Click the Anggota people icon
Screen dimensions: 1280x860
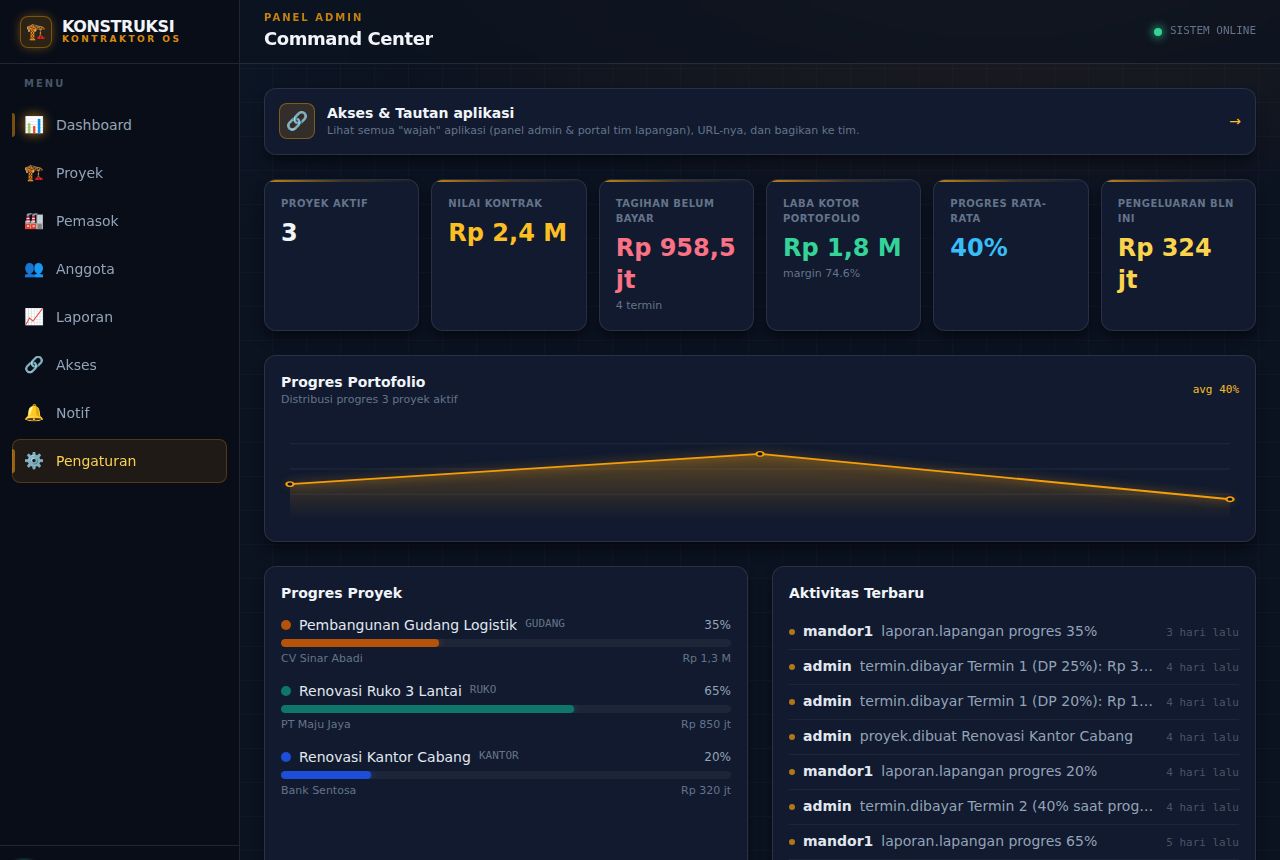pyautogui.click(x=34, y=269)
